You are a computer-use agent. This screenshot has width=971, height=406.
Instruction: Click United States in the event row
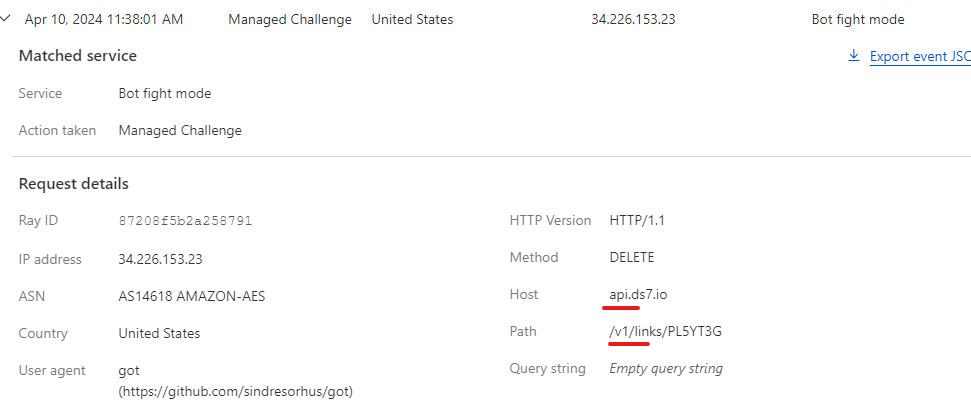pos(412,19)
